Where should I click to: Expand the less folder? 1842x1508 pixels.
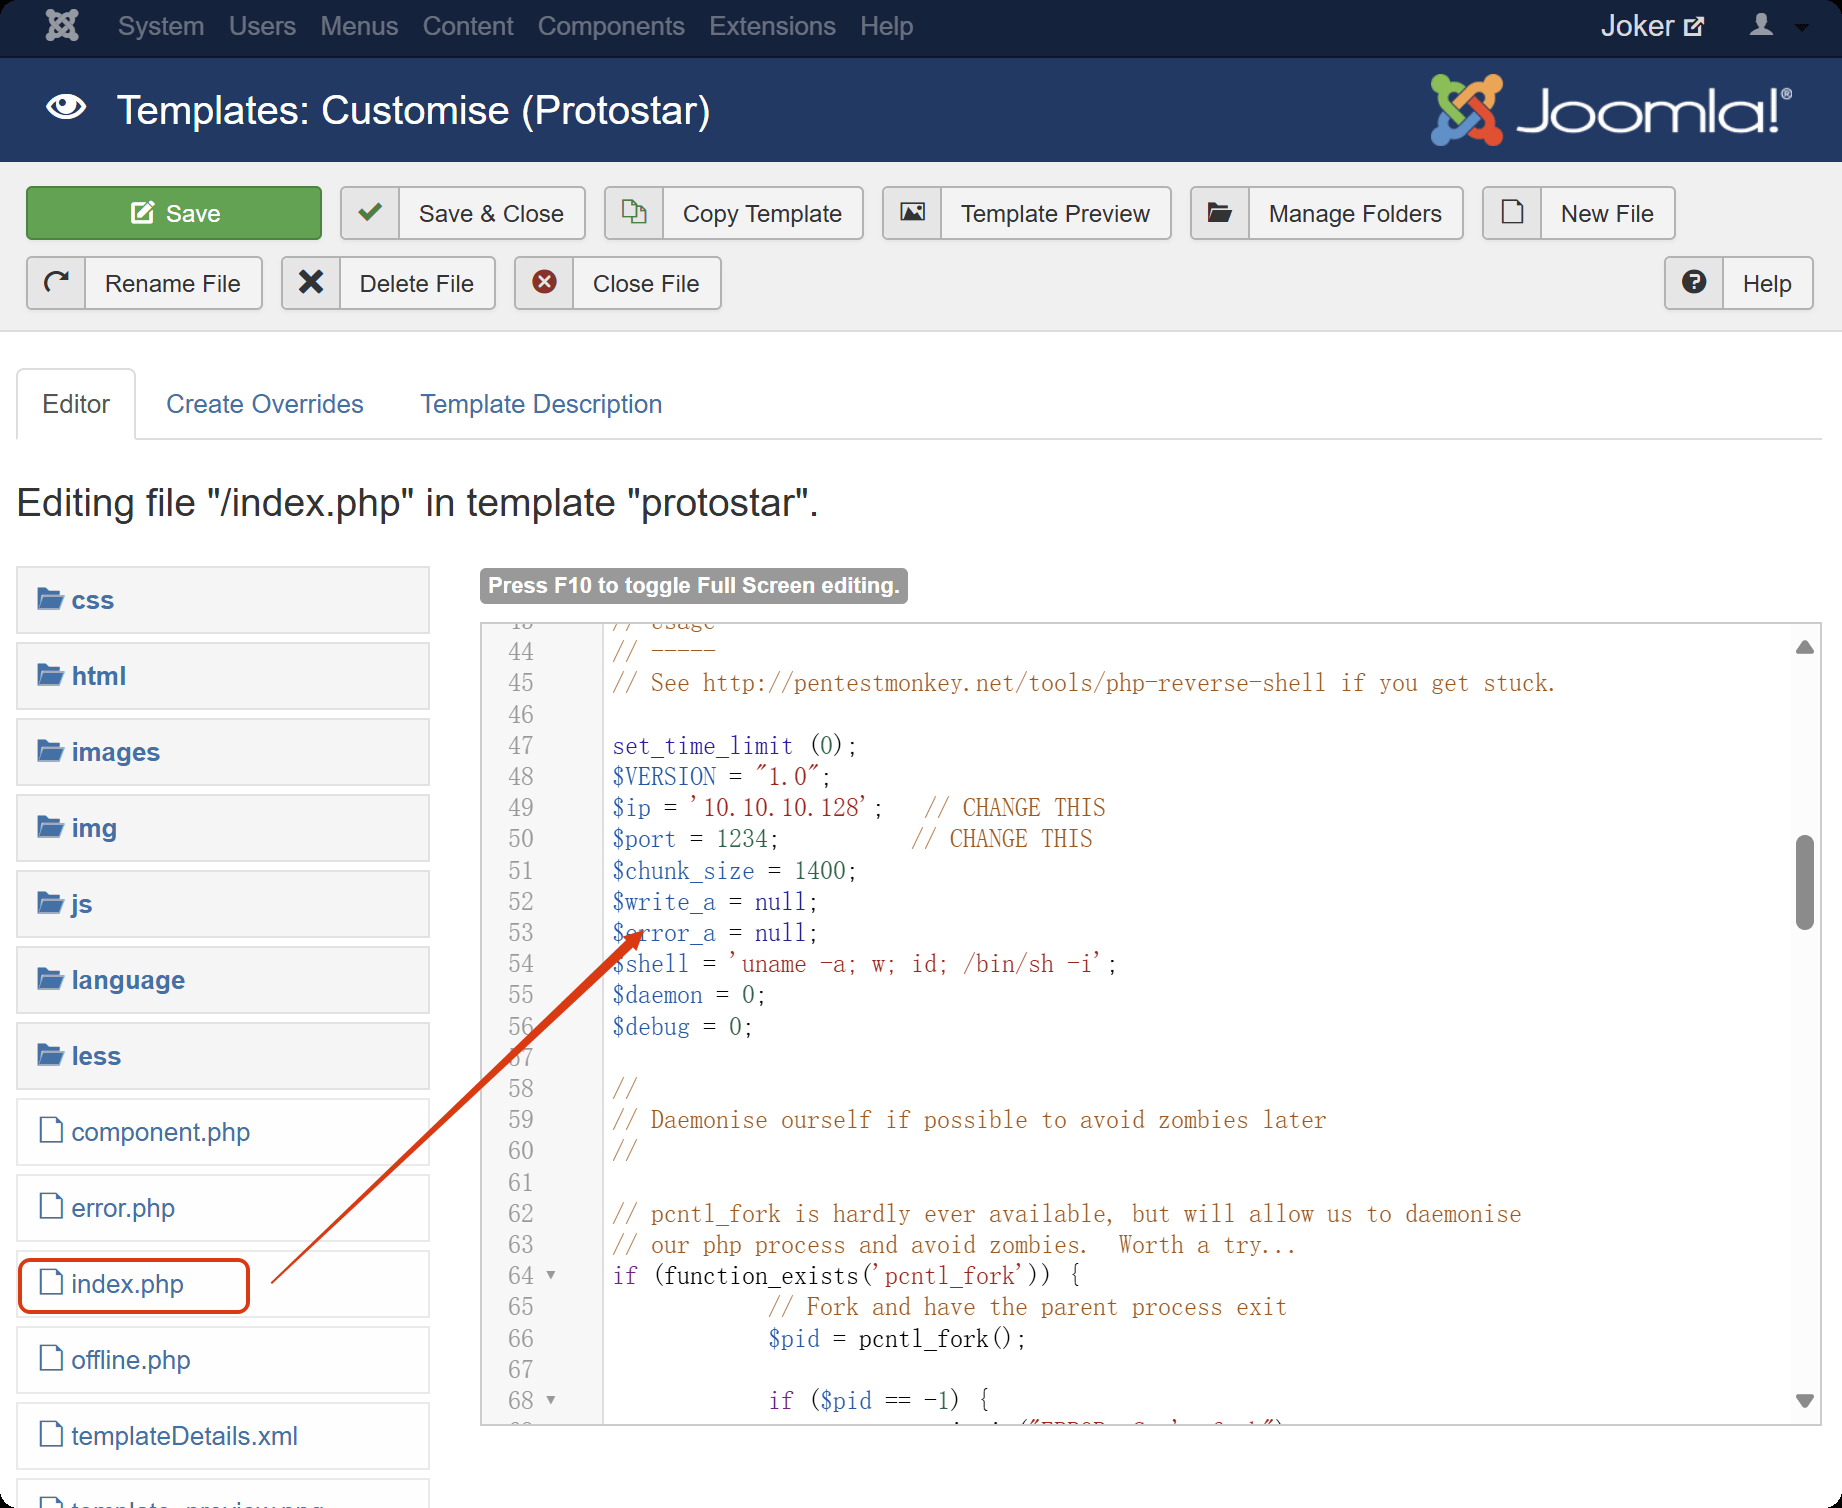pyautogui.click(x=223, y=1056)
